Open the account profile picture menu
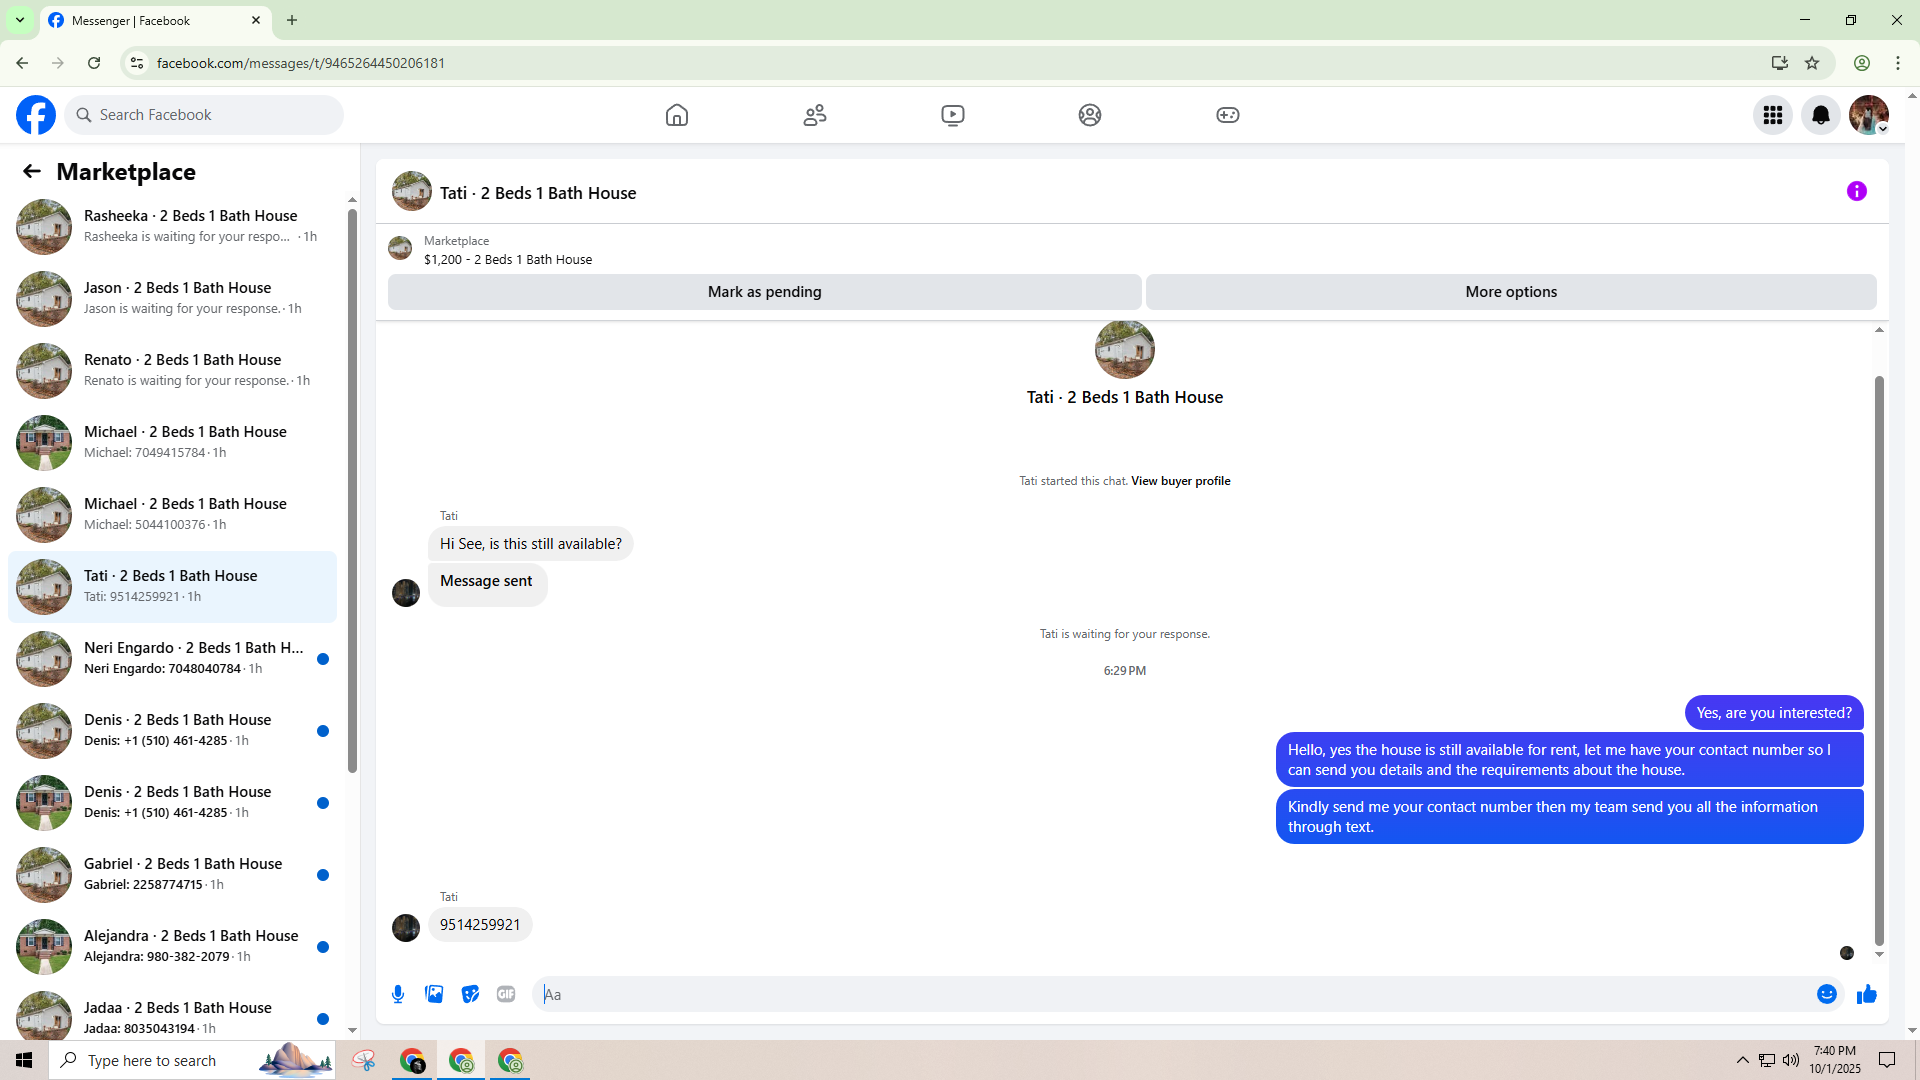 pyautogui.click(x=1869, y=115)
